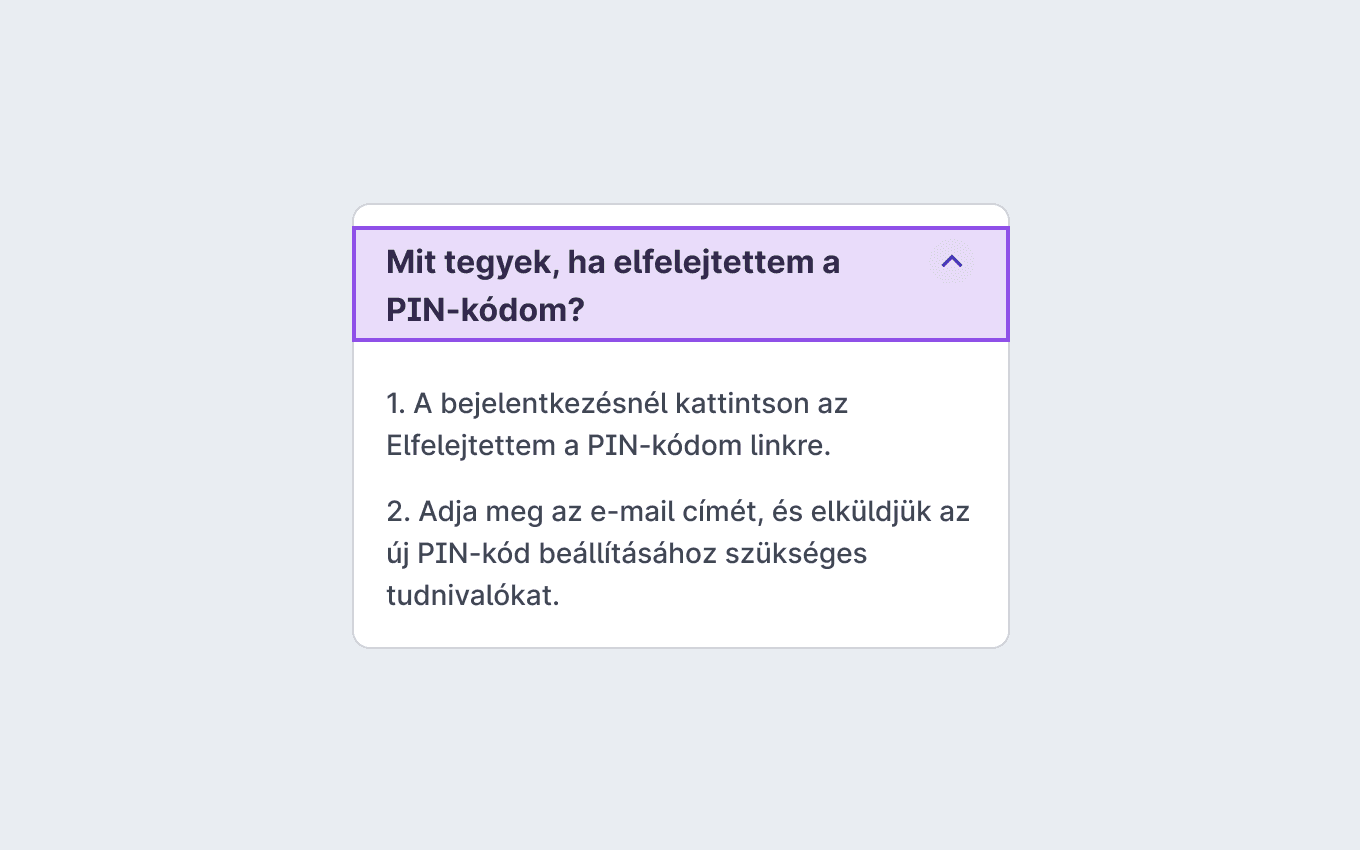Click the step "1. A bejelentkezésnél kattintson az"
The height and width of the screenshot is (850, 1360).
617,403
